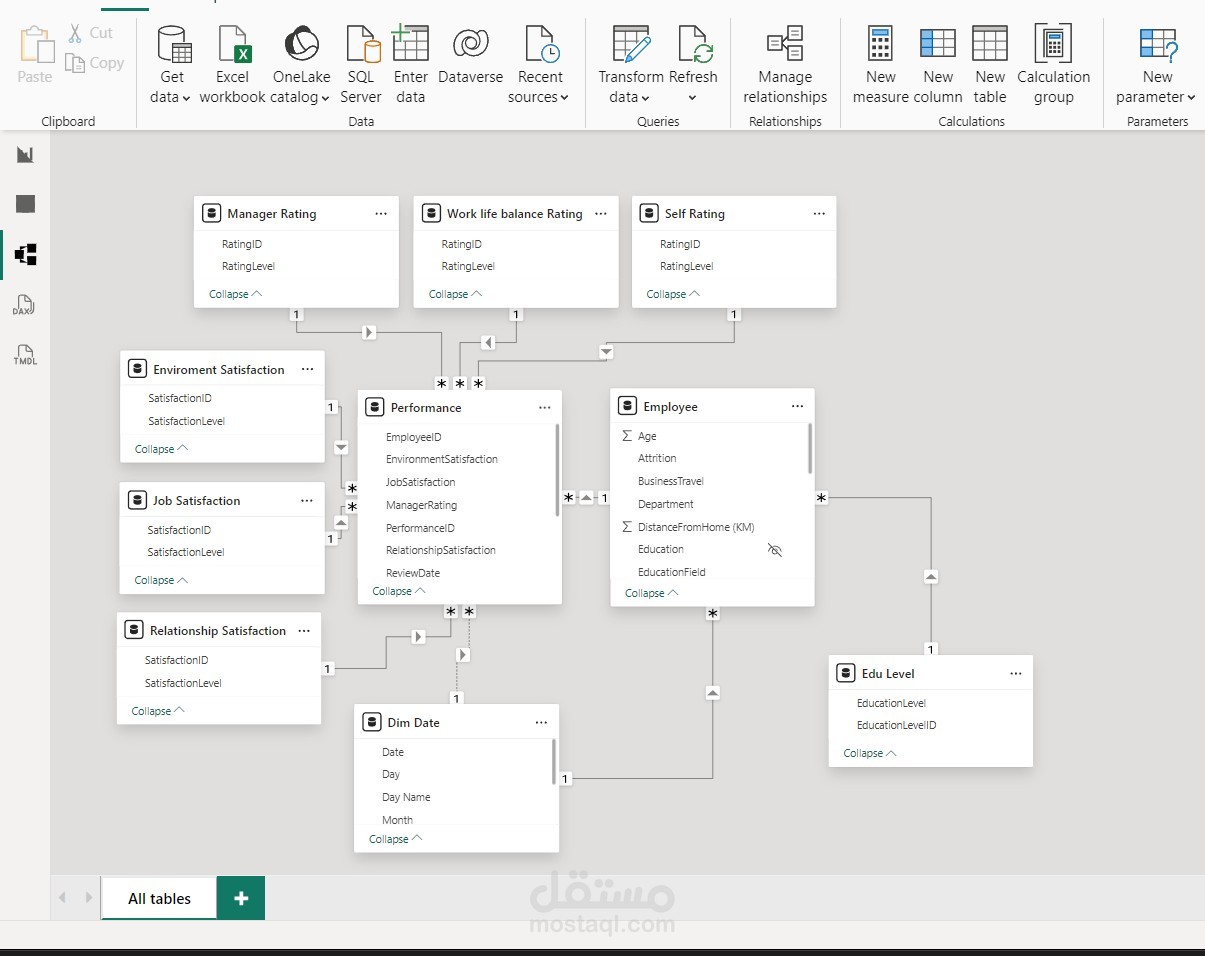This screenshot has height=956, width=1205.
Task: Add a new layout tab with plus
Action: [241, 898]
